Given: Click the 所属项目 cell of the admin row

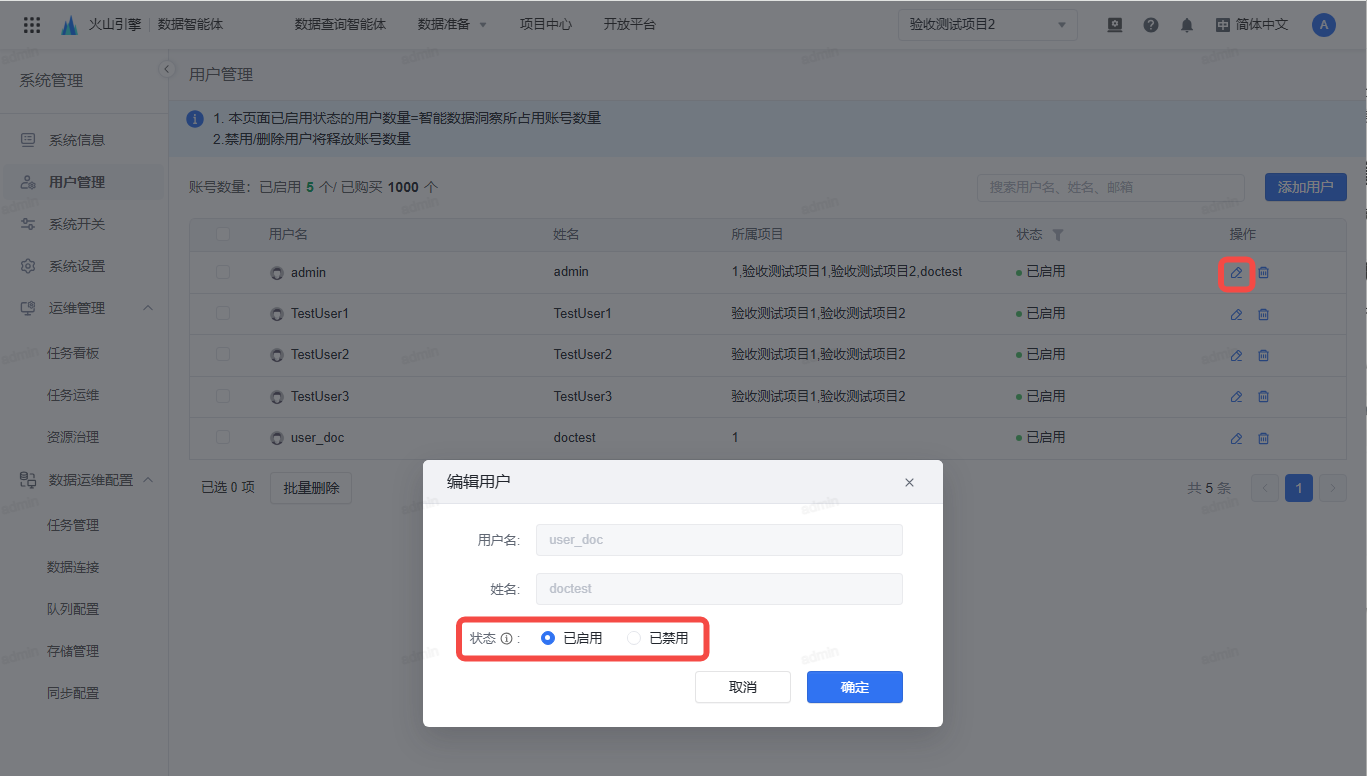Looking at the screenshot, I should (x=846, y=272).
